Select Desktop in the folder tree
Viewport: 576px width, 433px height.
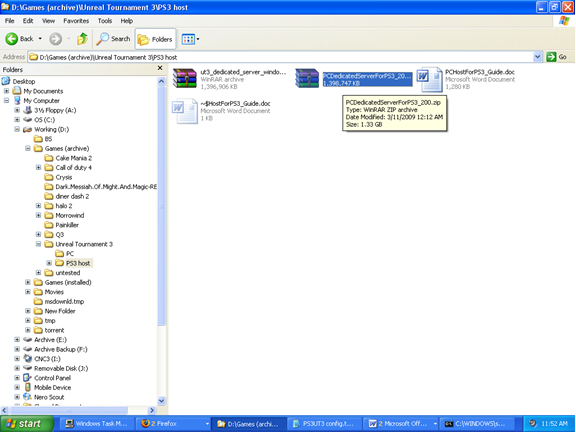click(x=24, y=82)
